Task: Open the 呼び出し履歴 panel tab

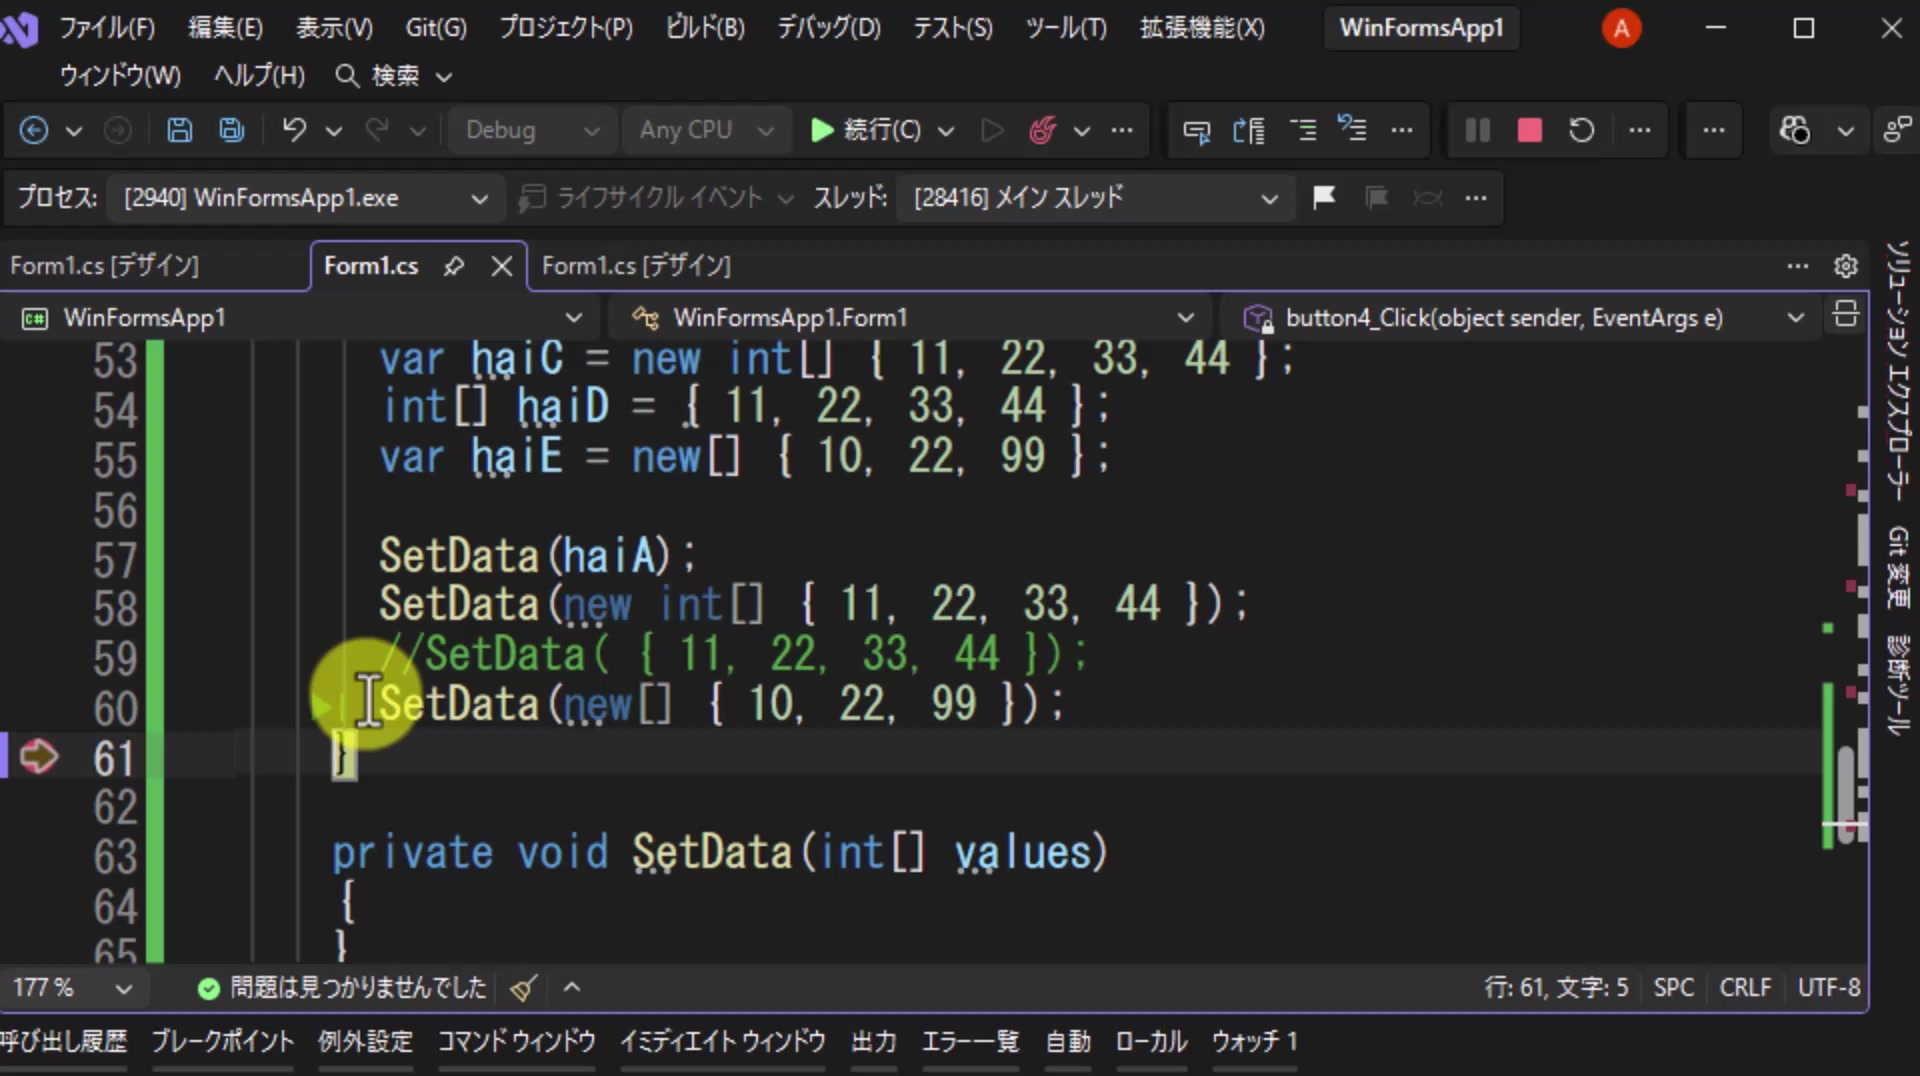Action: pyautogui.click(x=62, y=1042)
